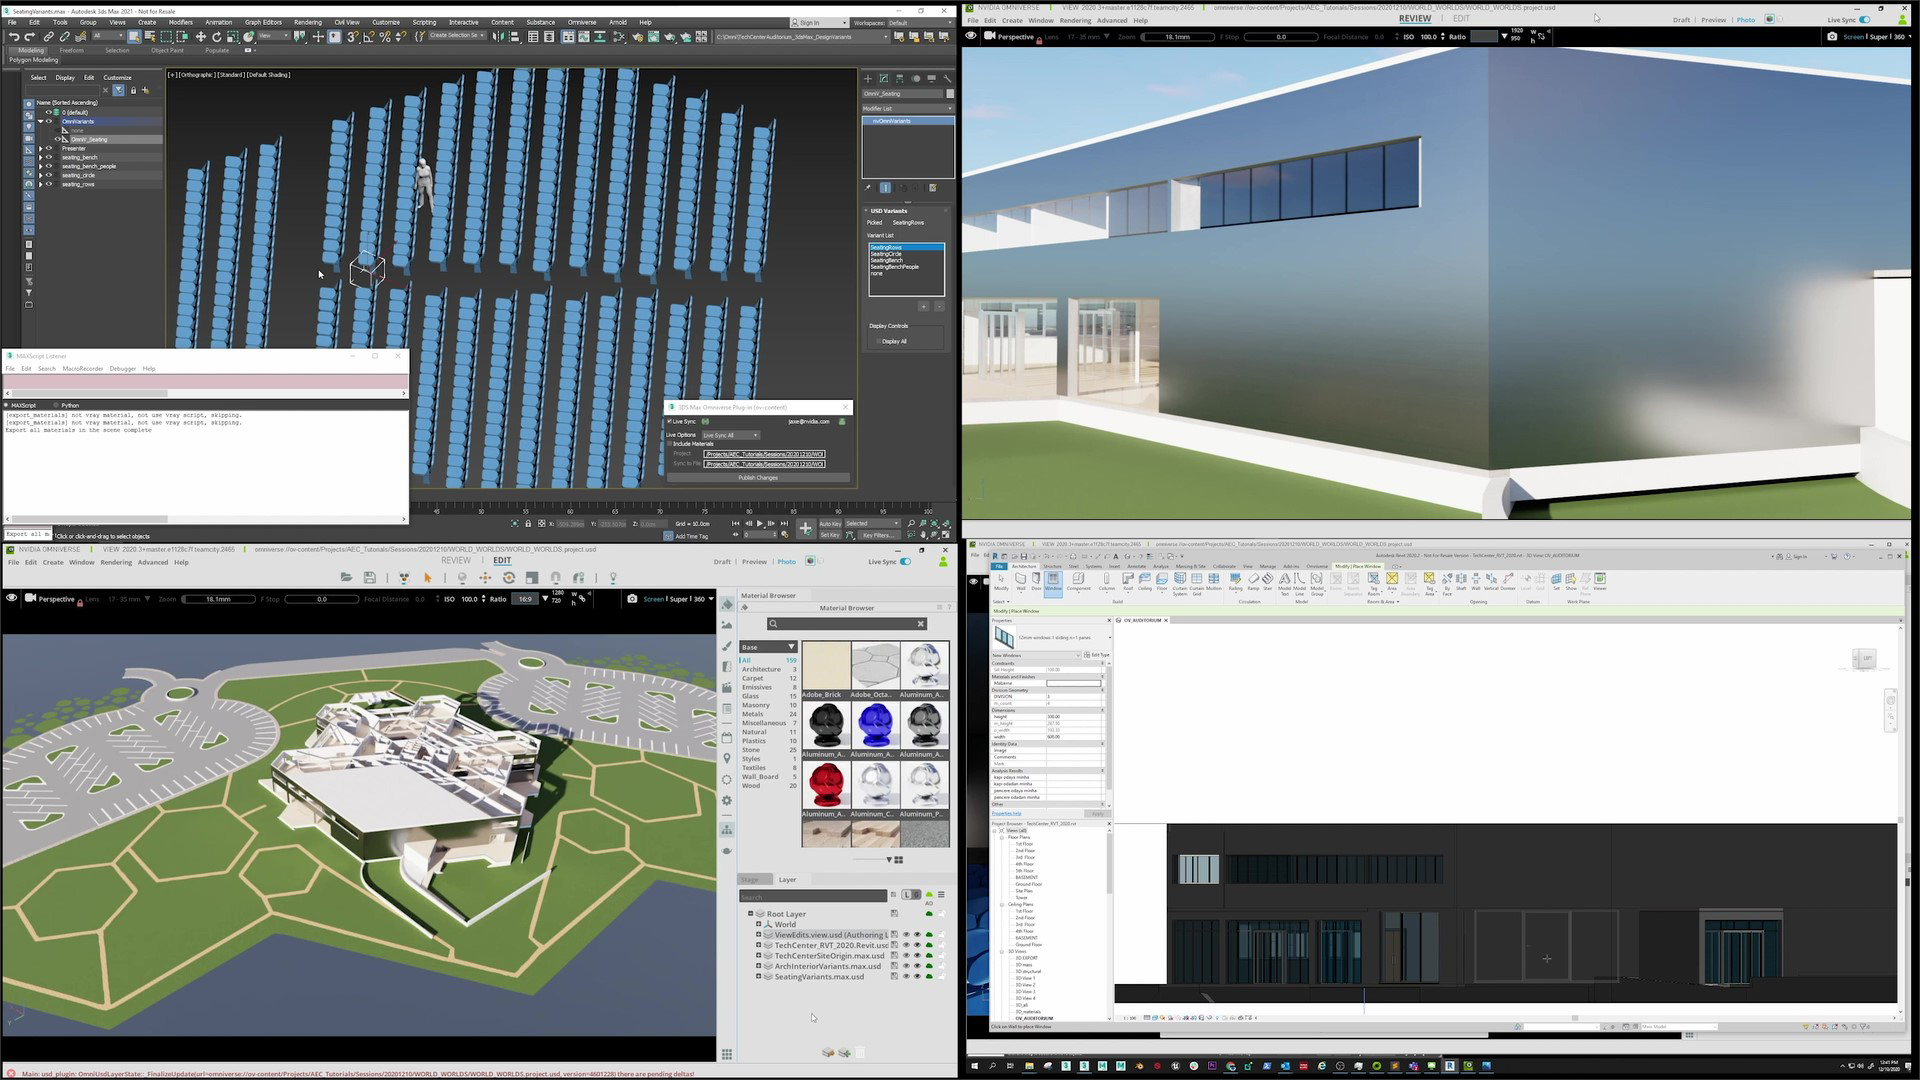Viewport: 1920px width, 1080px height.
Task: Click the Publish Changes button
Action: (758, 478)
